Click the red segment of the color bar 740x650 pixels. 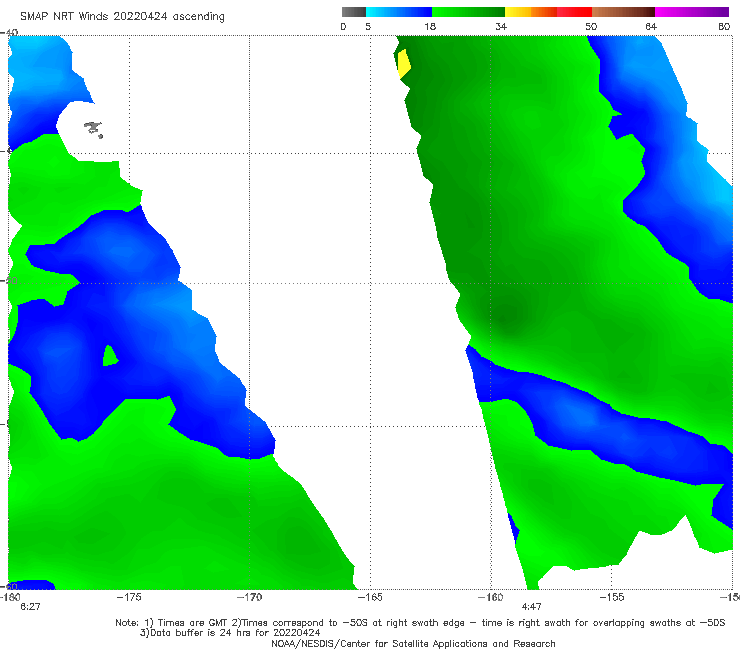click(574, 12)
